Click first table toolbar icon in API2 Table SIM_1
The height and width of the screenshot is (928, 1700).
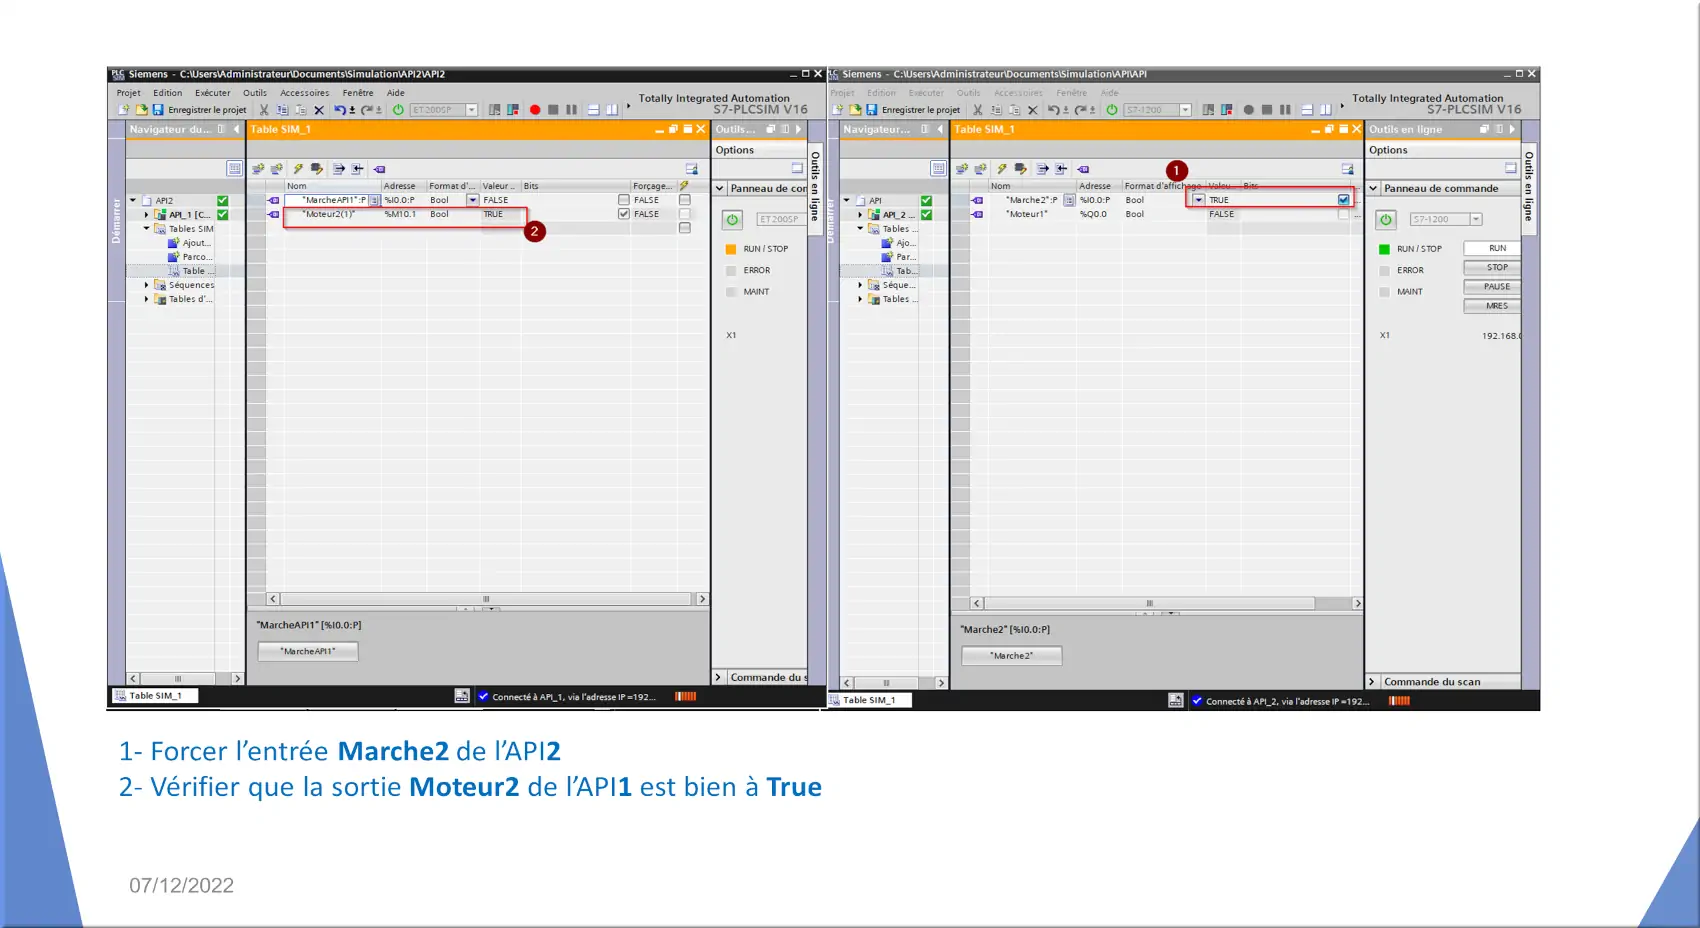pos(258,169)
